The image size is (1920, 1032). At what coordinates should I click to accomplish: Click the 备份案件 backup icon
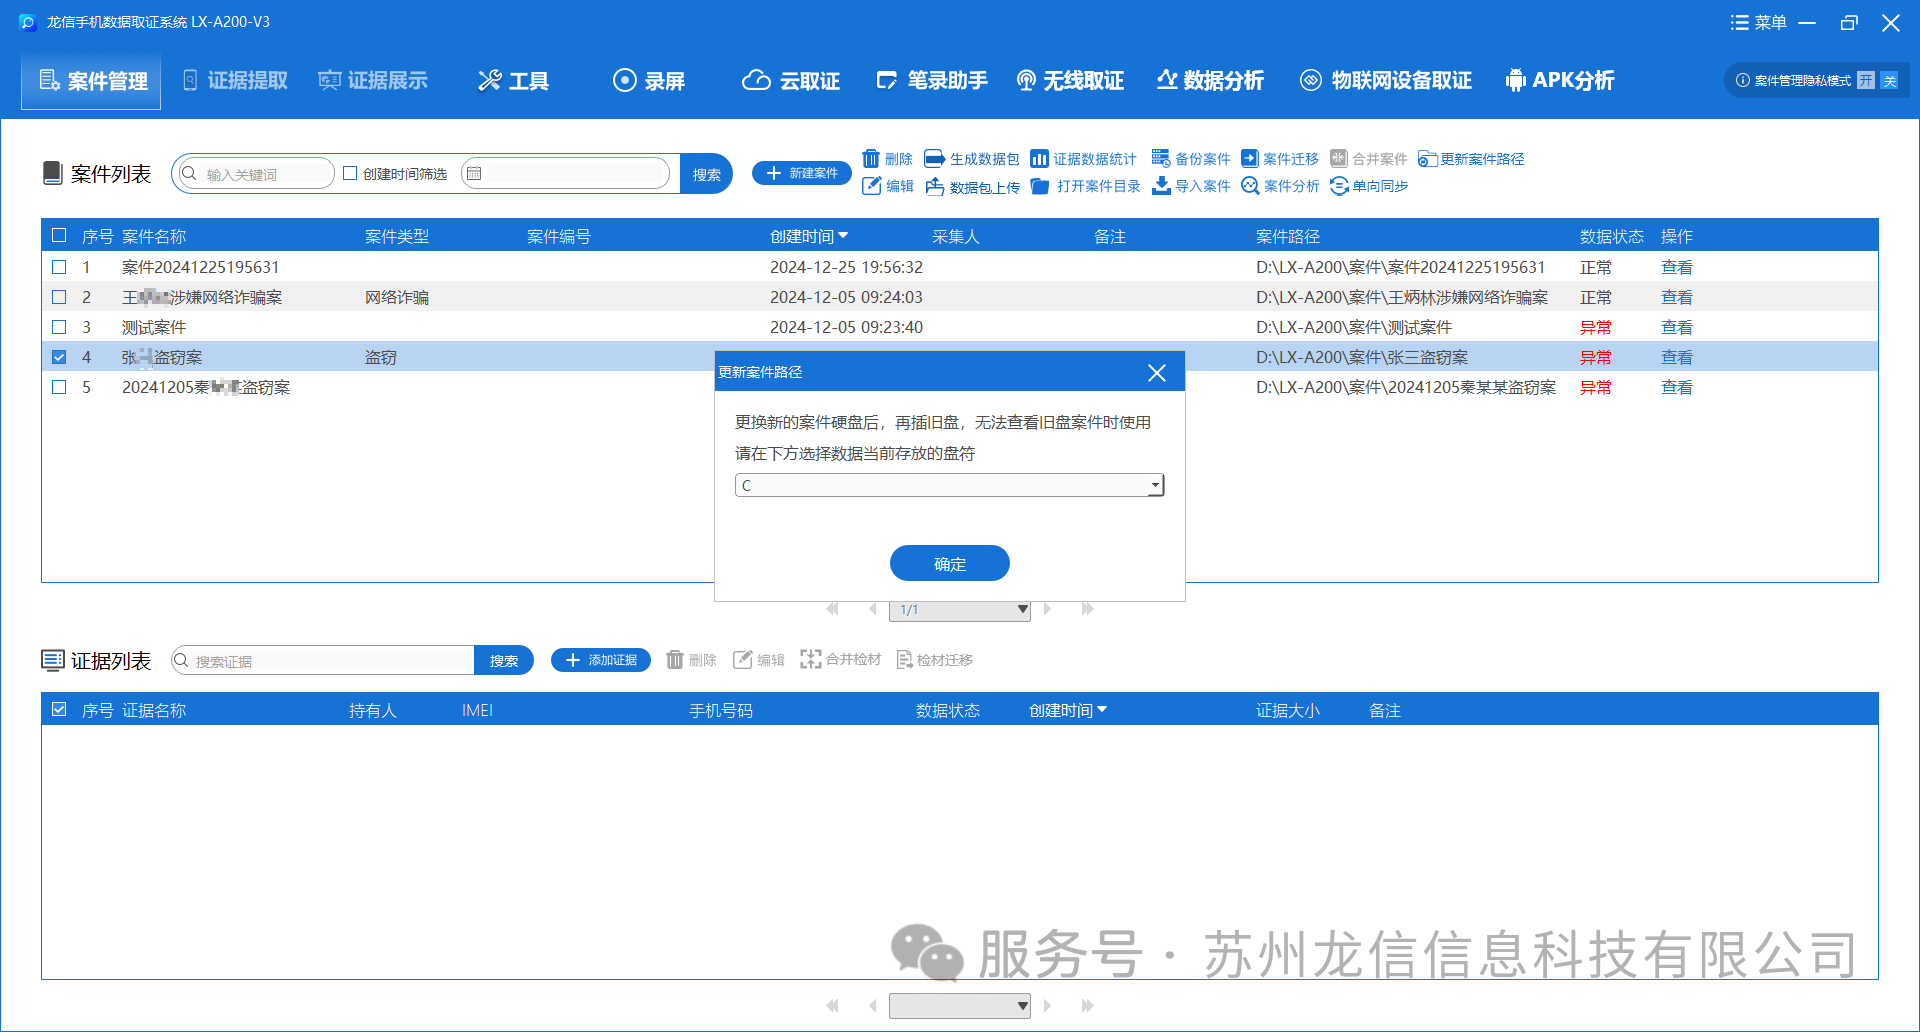pyautogui.click(x=1160, y=159)
